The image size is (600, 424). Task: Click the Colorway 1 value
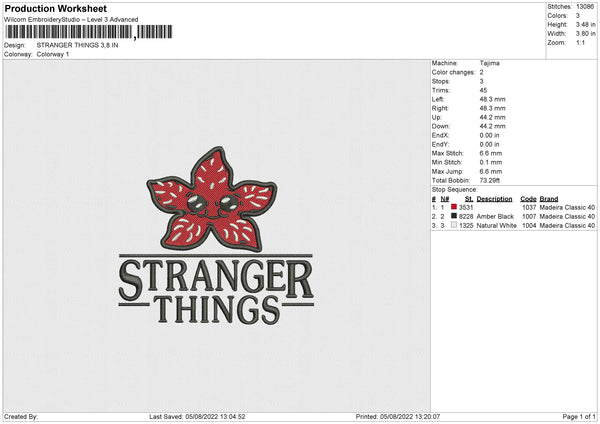53,54
